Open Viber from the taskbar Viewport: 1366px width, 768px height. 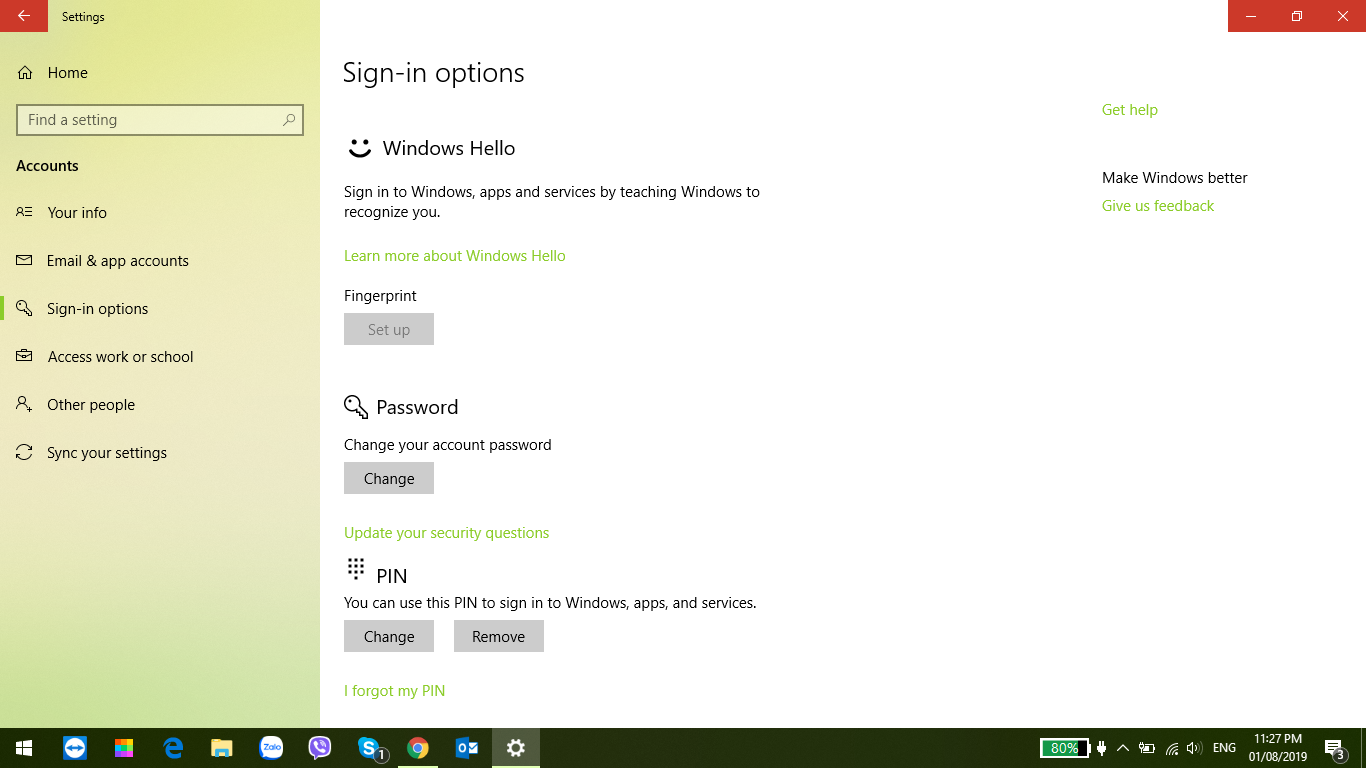point(320,748)
